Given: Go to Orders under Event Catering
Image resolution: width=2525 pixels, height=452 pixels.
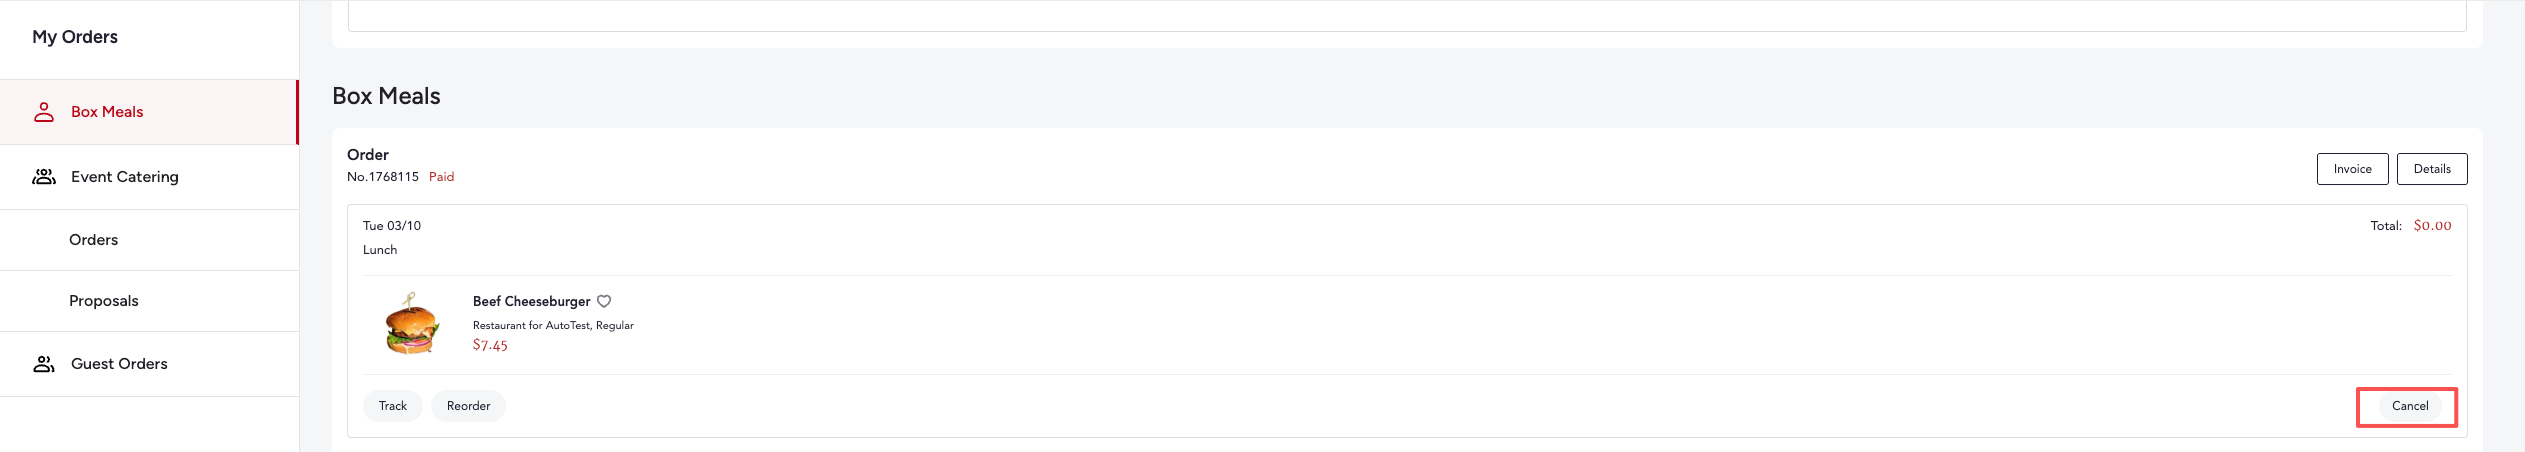Looking at the screenshot, I should (x=93, y=240).
